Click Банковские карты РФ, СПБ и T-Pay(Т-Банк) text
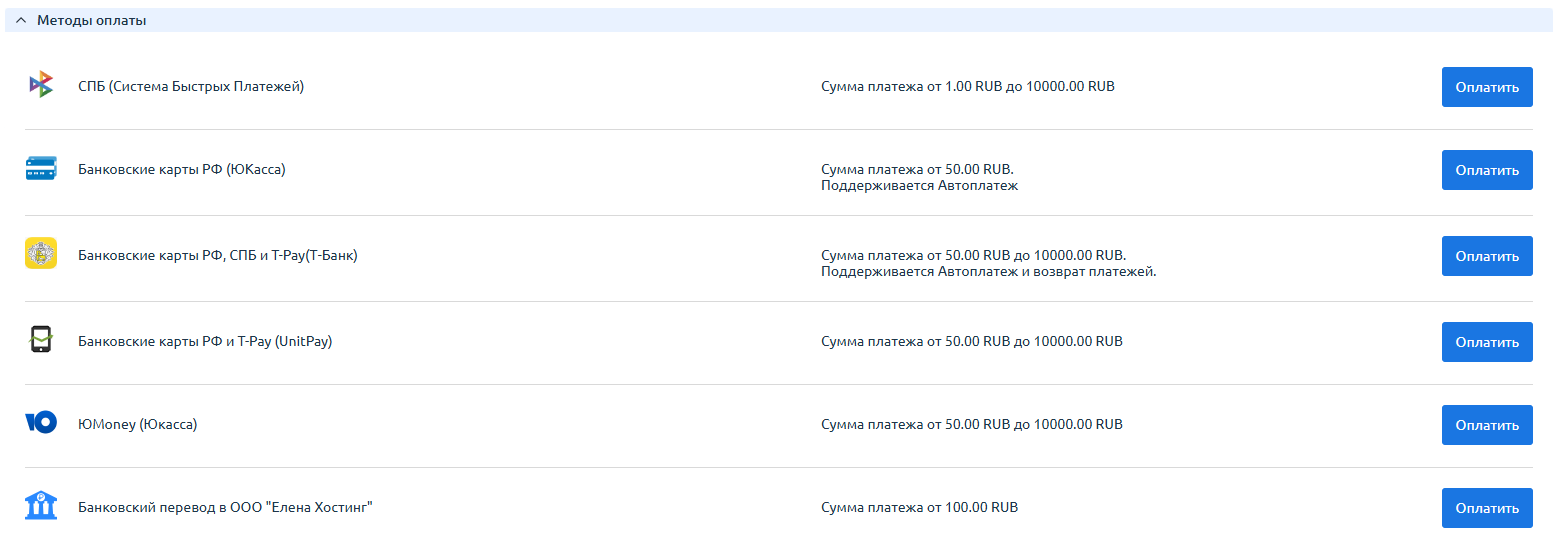This screenshot has width=1568, height=557. (217, 256)
